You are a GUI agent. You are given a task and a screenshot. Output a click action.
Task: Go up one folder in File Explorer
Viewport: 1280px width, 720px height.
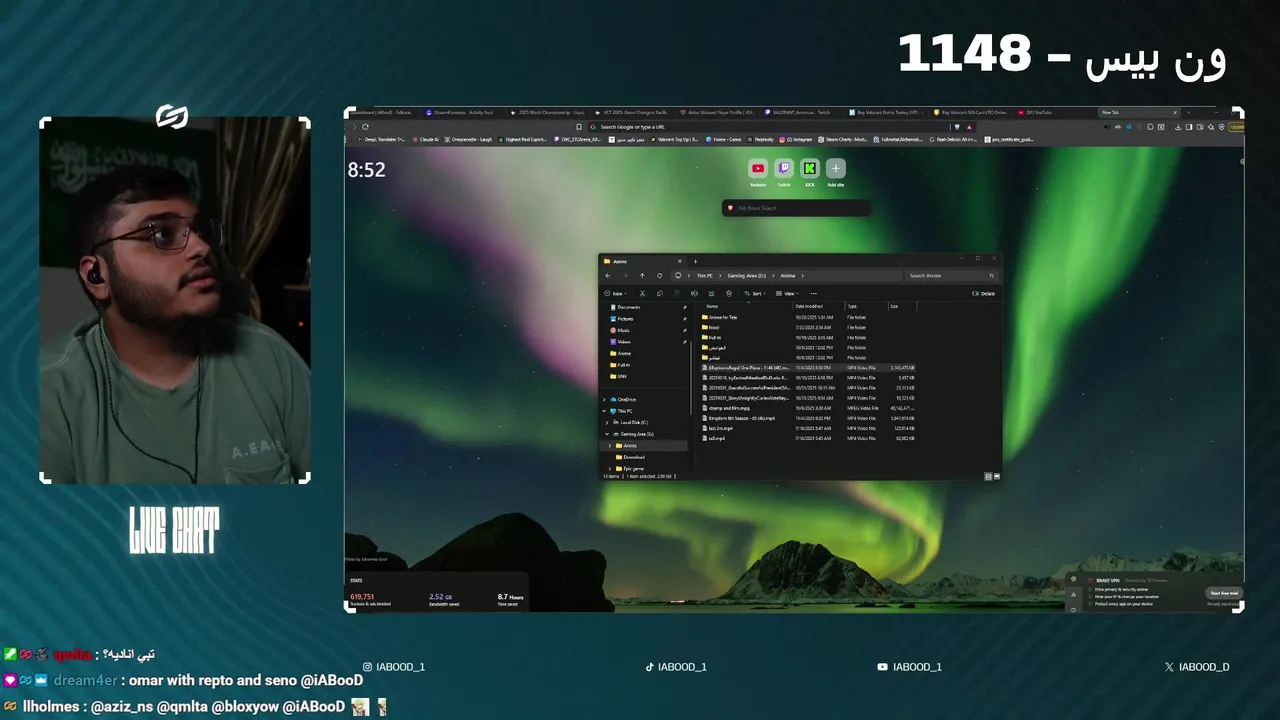(642, 275)
